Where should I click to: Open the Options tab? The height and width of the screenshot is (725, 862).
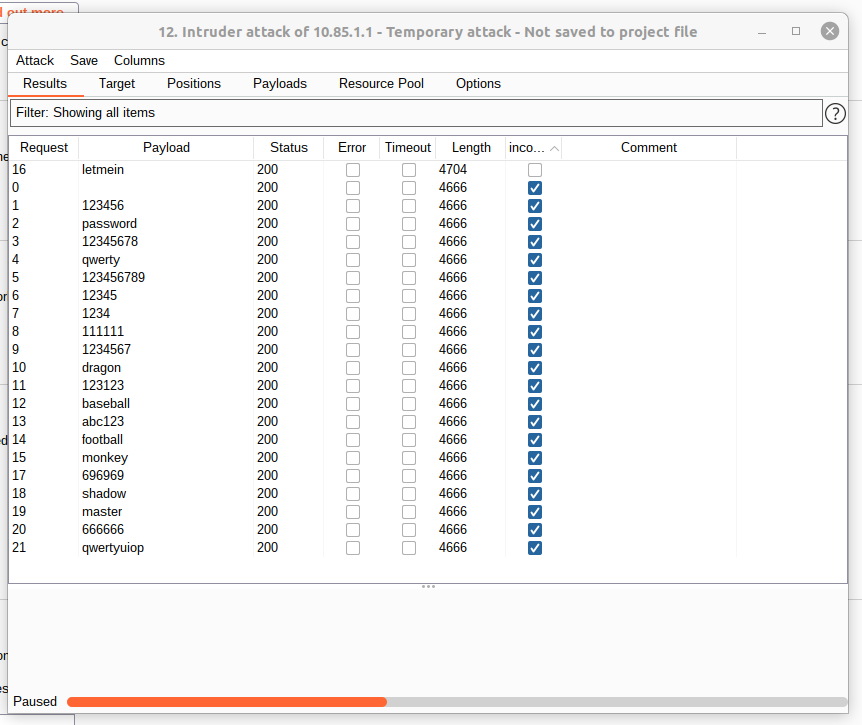(x=478, y=83)
